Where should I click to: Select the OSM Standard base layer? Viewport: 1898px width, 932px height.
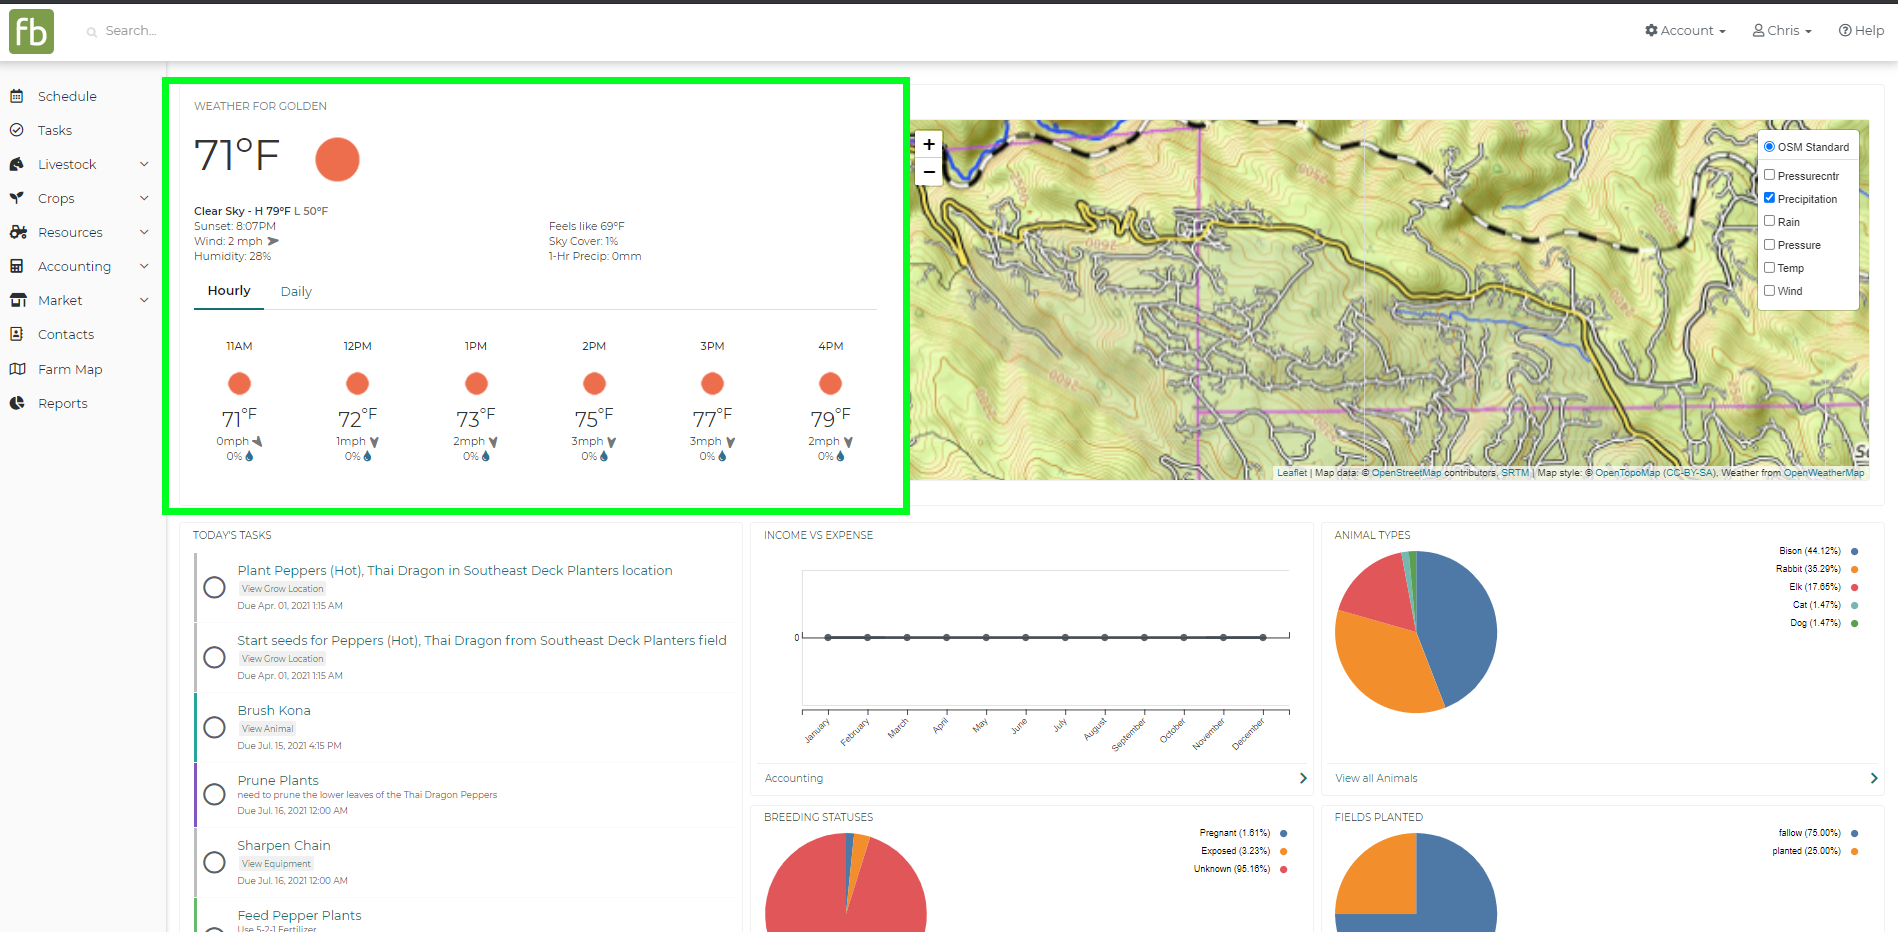[1769, 146]
